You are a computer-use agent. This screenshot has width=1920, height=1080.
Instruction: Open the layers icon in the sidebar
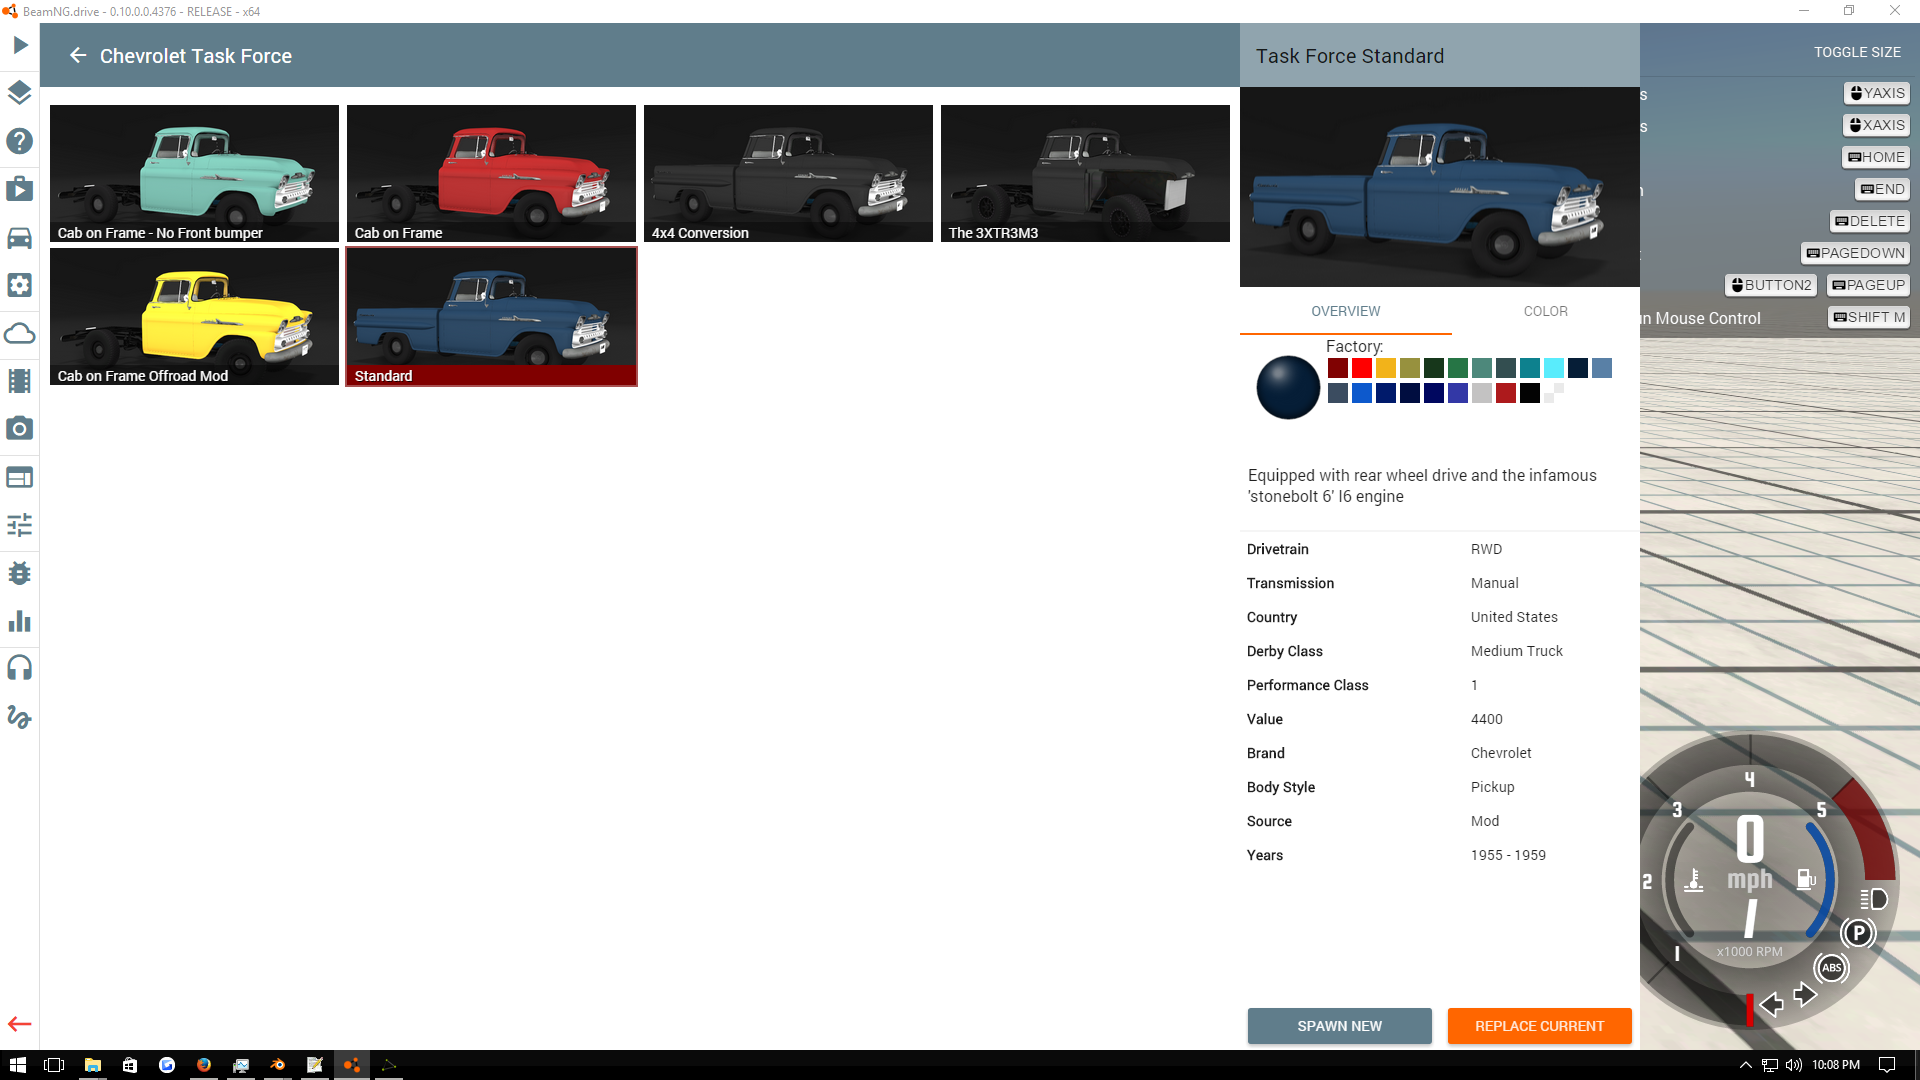(x=20, y=93)
